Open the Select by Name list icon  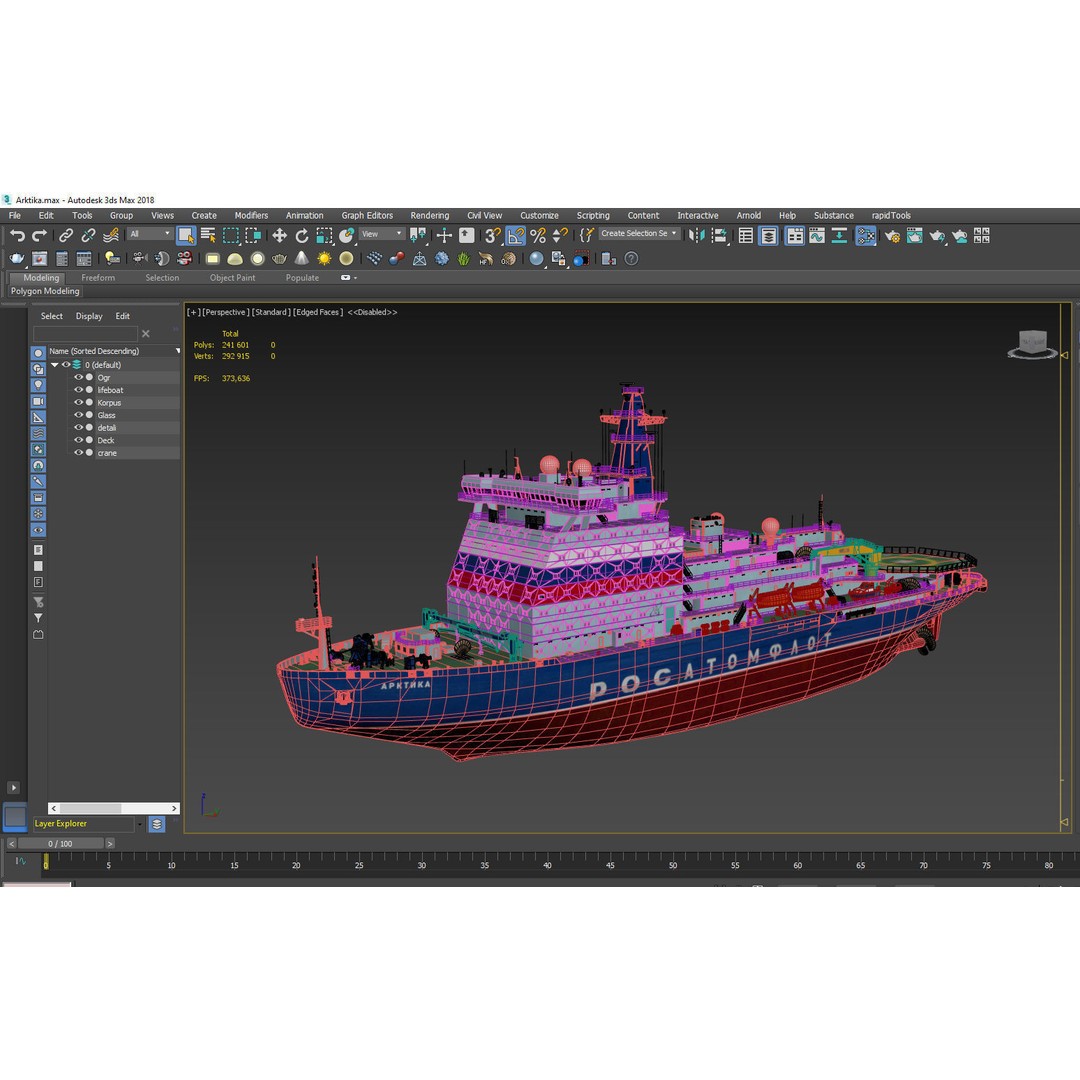click(x=208, y=236)
